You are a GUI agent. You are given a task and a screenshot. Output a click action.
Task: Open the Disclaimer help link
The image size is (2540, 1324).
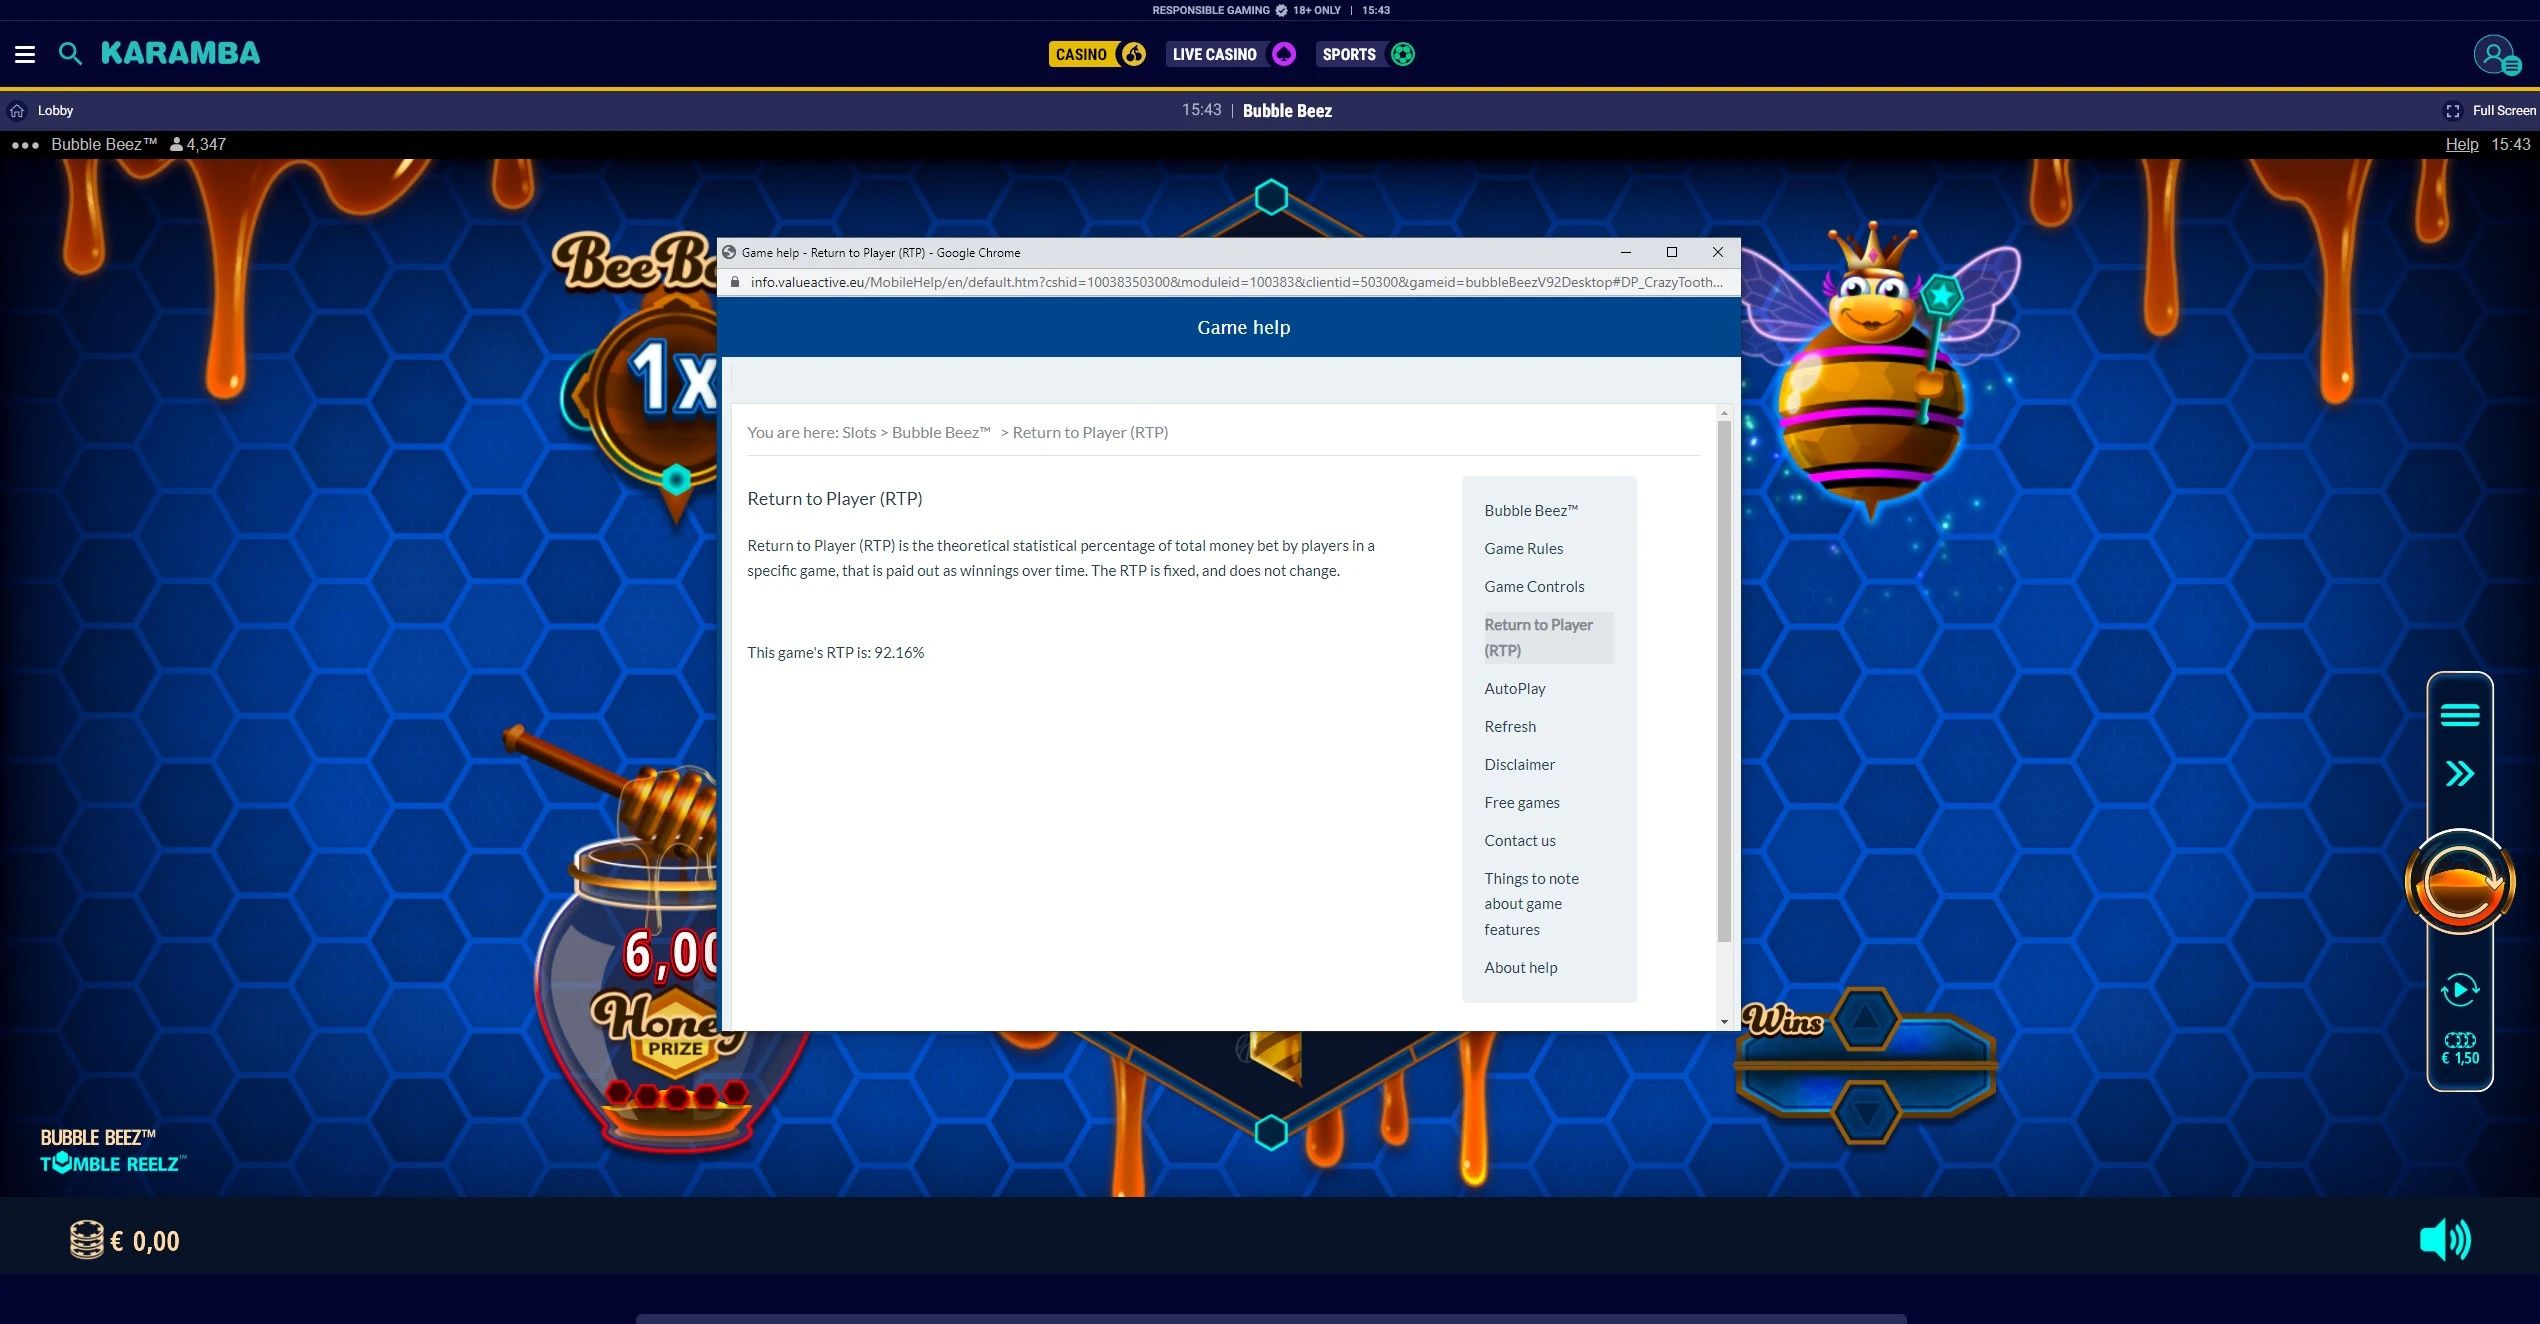coord(1519,764)
